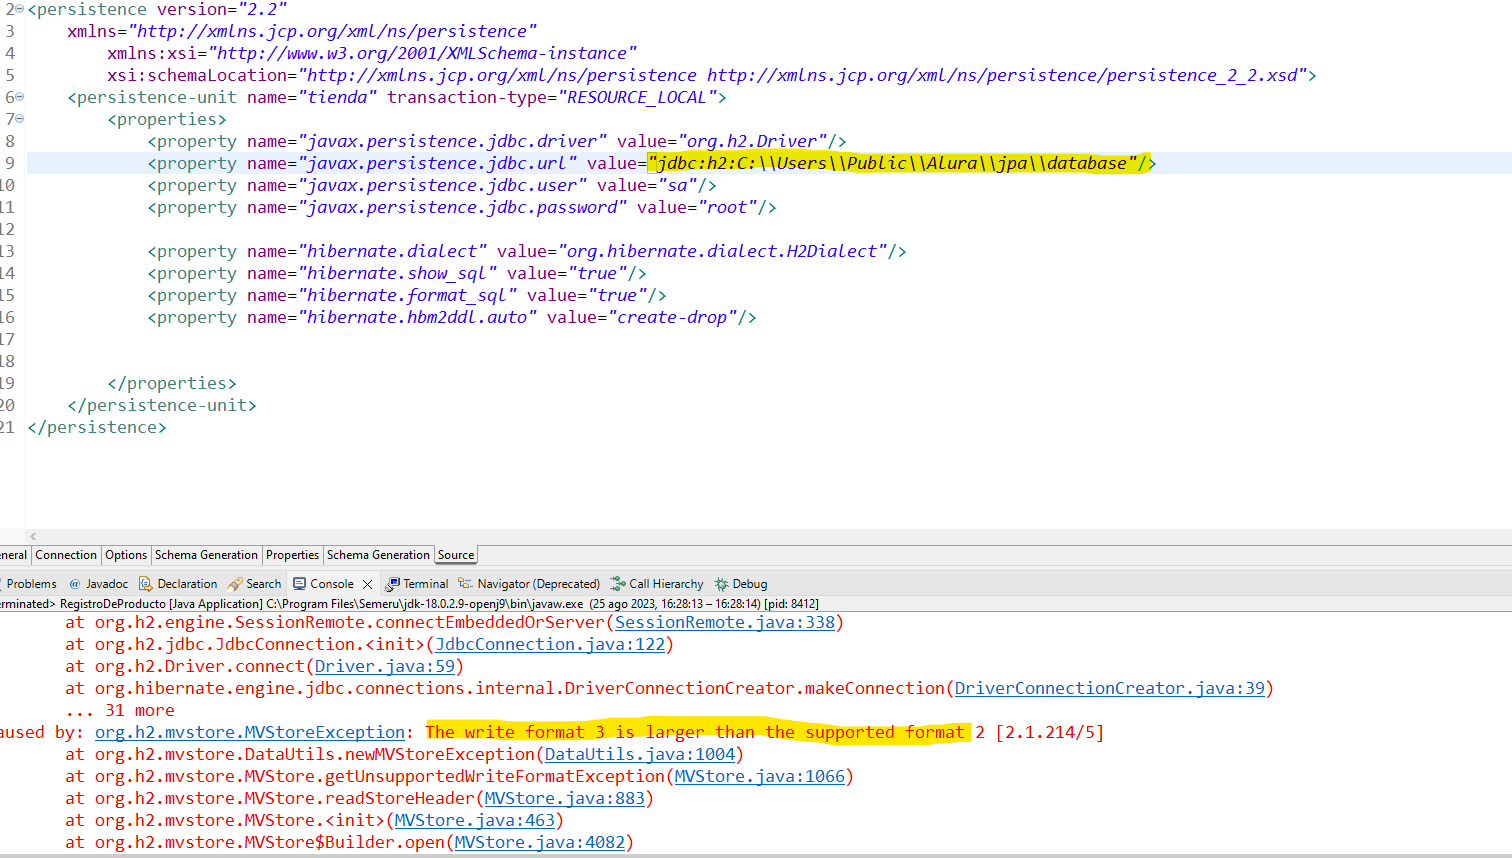Open the Search view flashlight icon
Viewport: 1512px width, 858px height.
coord(235,584)
